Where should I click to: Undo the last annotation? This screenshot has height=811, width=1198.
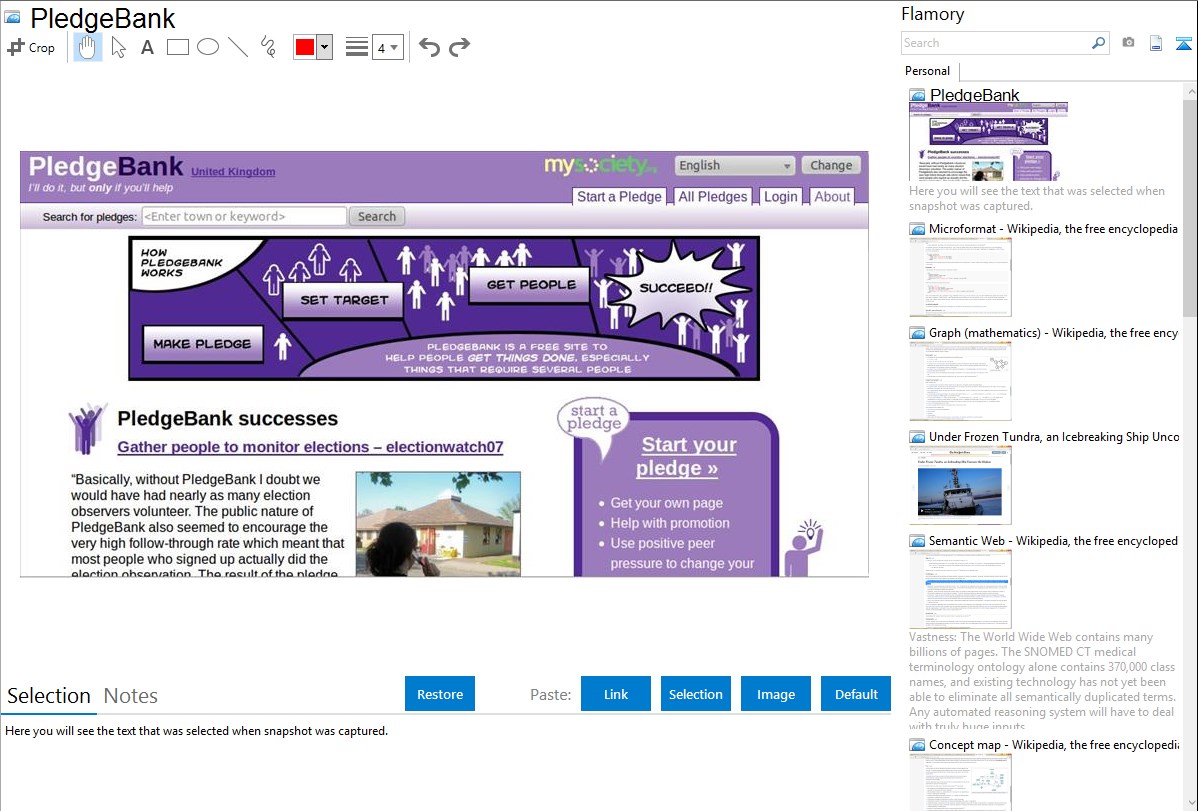coord(429,47)
